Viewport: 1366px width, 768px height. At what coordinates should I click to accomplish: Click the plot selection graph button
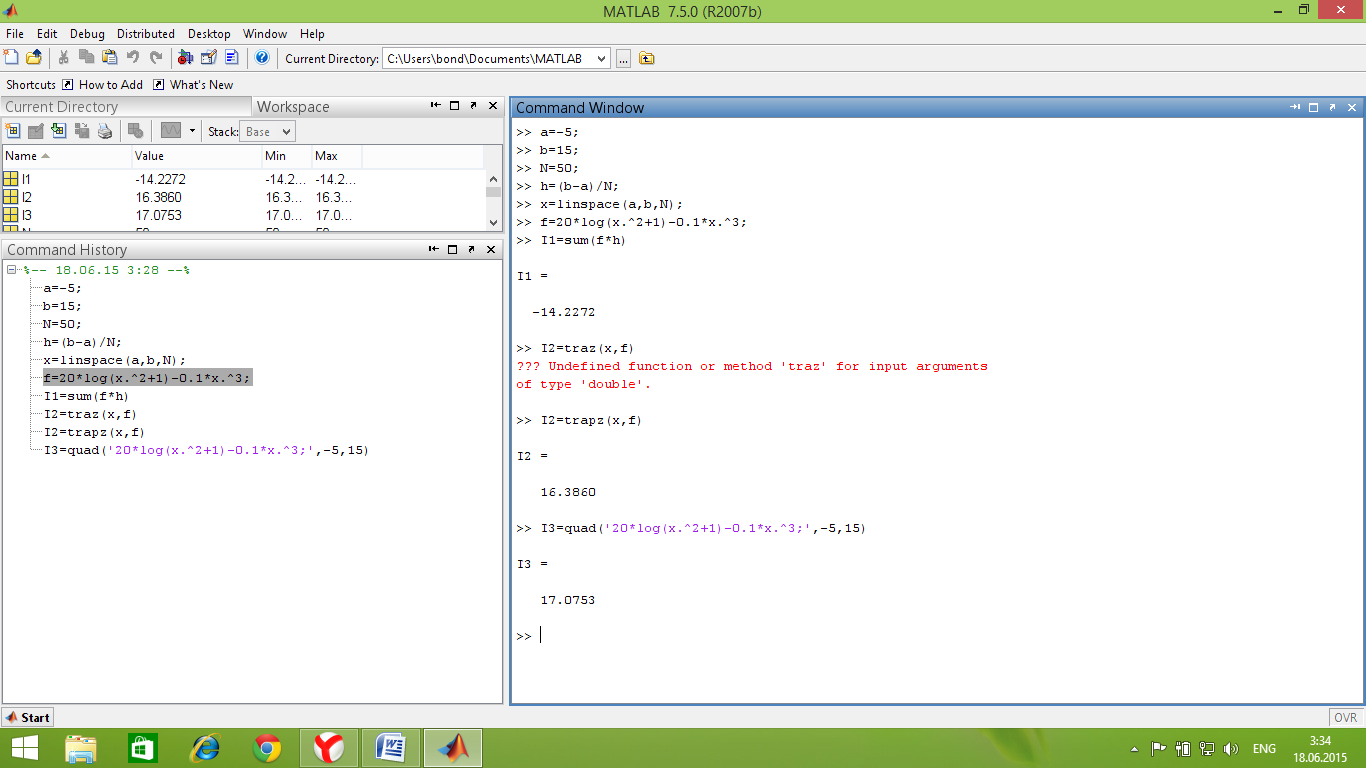171,131
